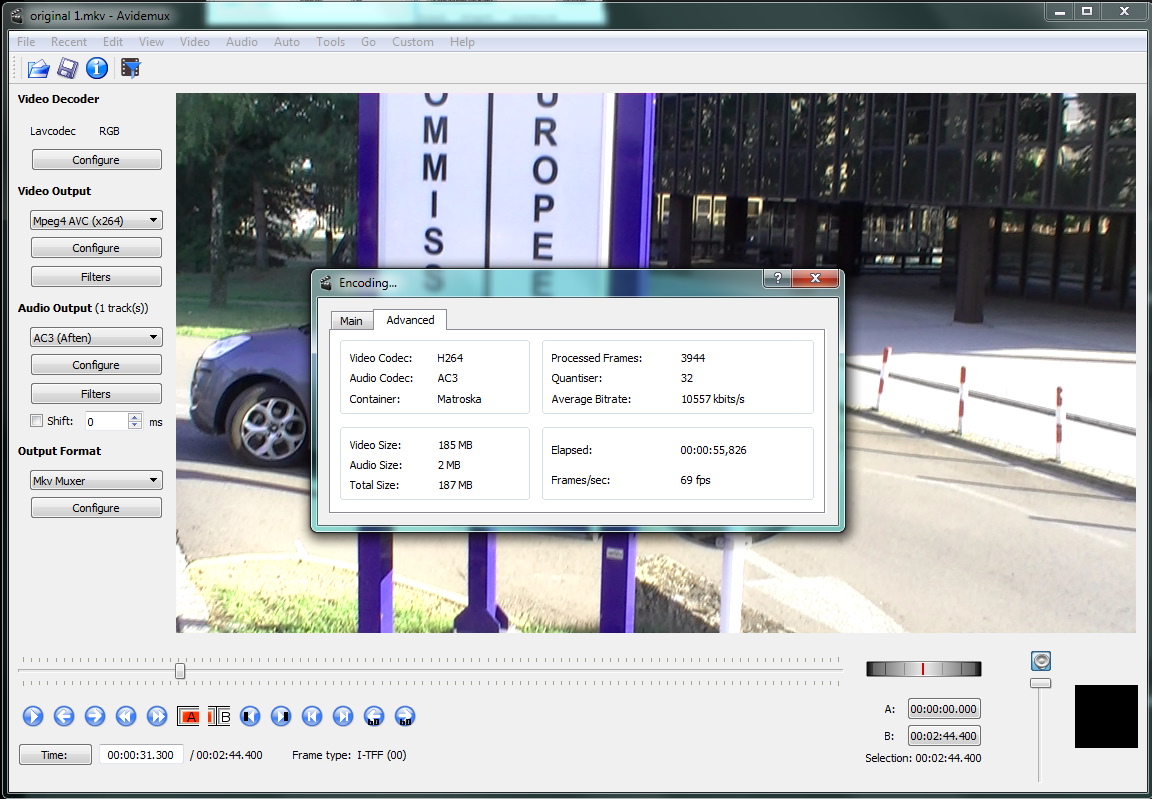Click the Processed Frames value 3944

693,358
